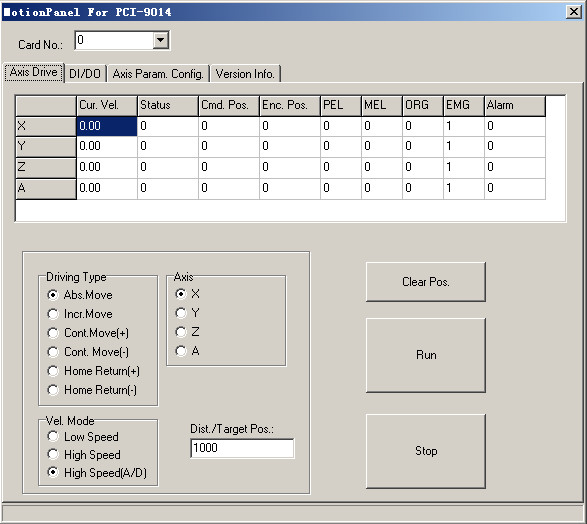Select the A row header in the table

(46, 189)
